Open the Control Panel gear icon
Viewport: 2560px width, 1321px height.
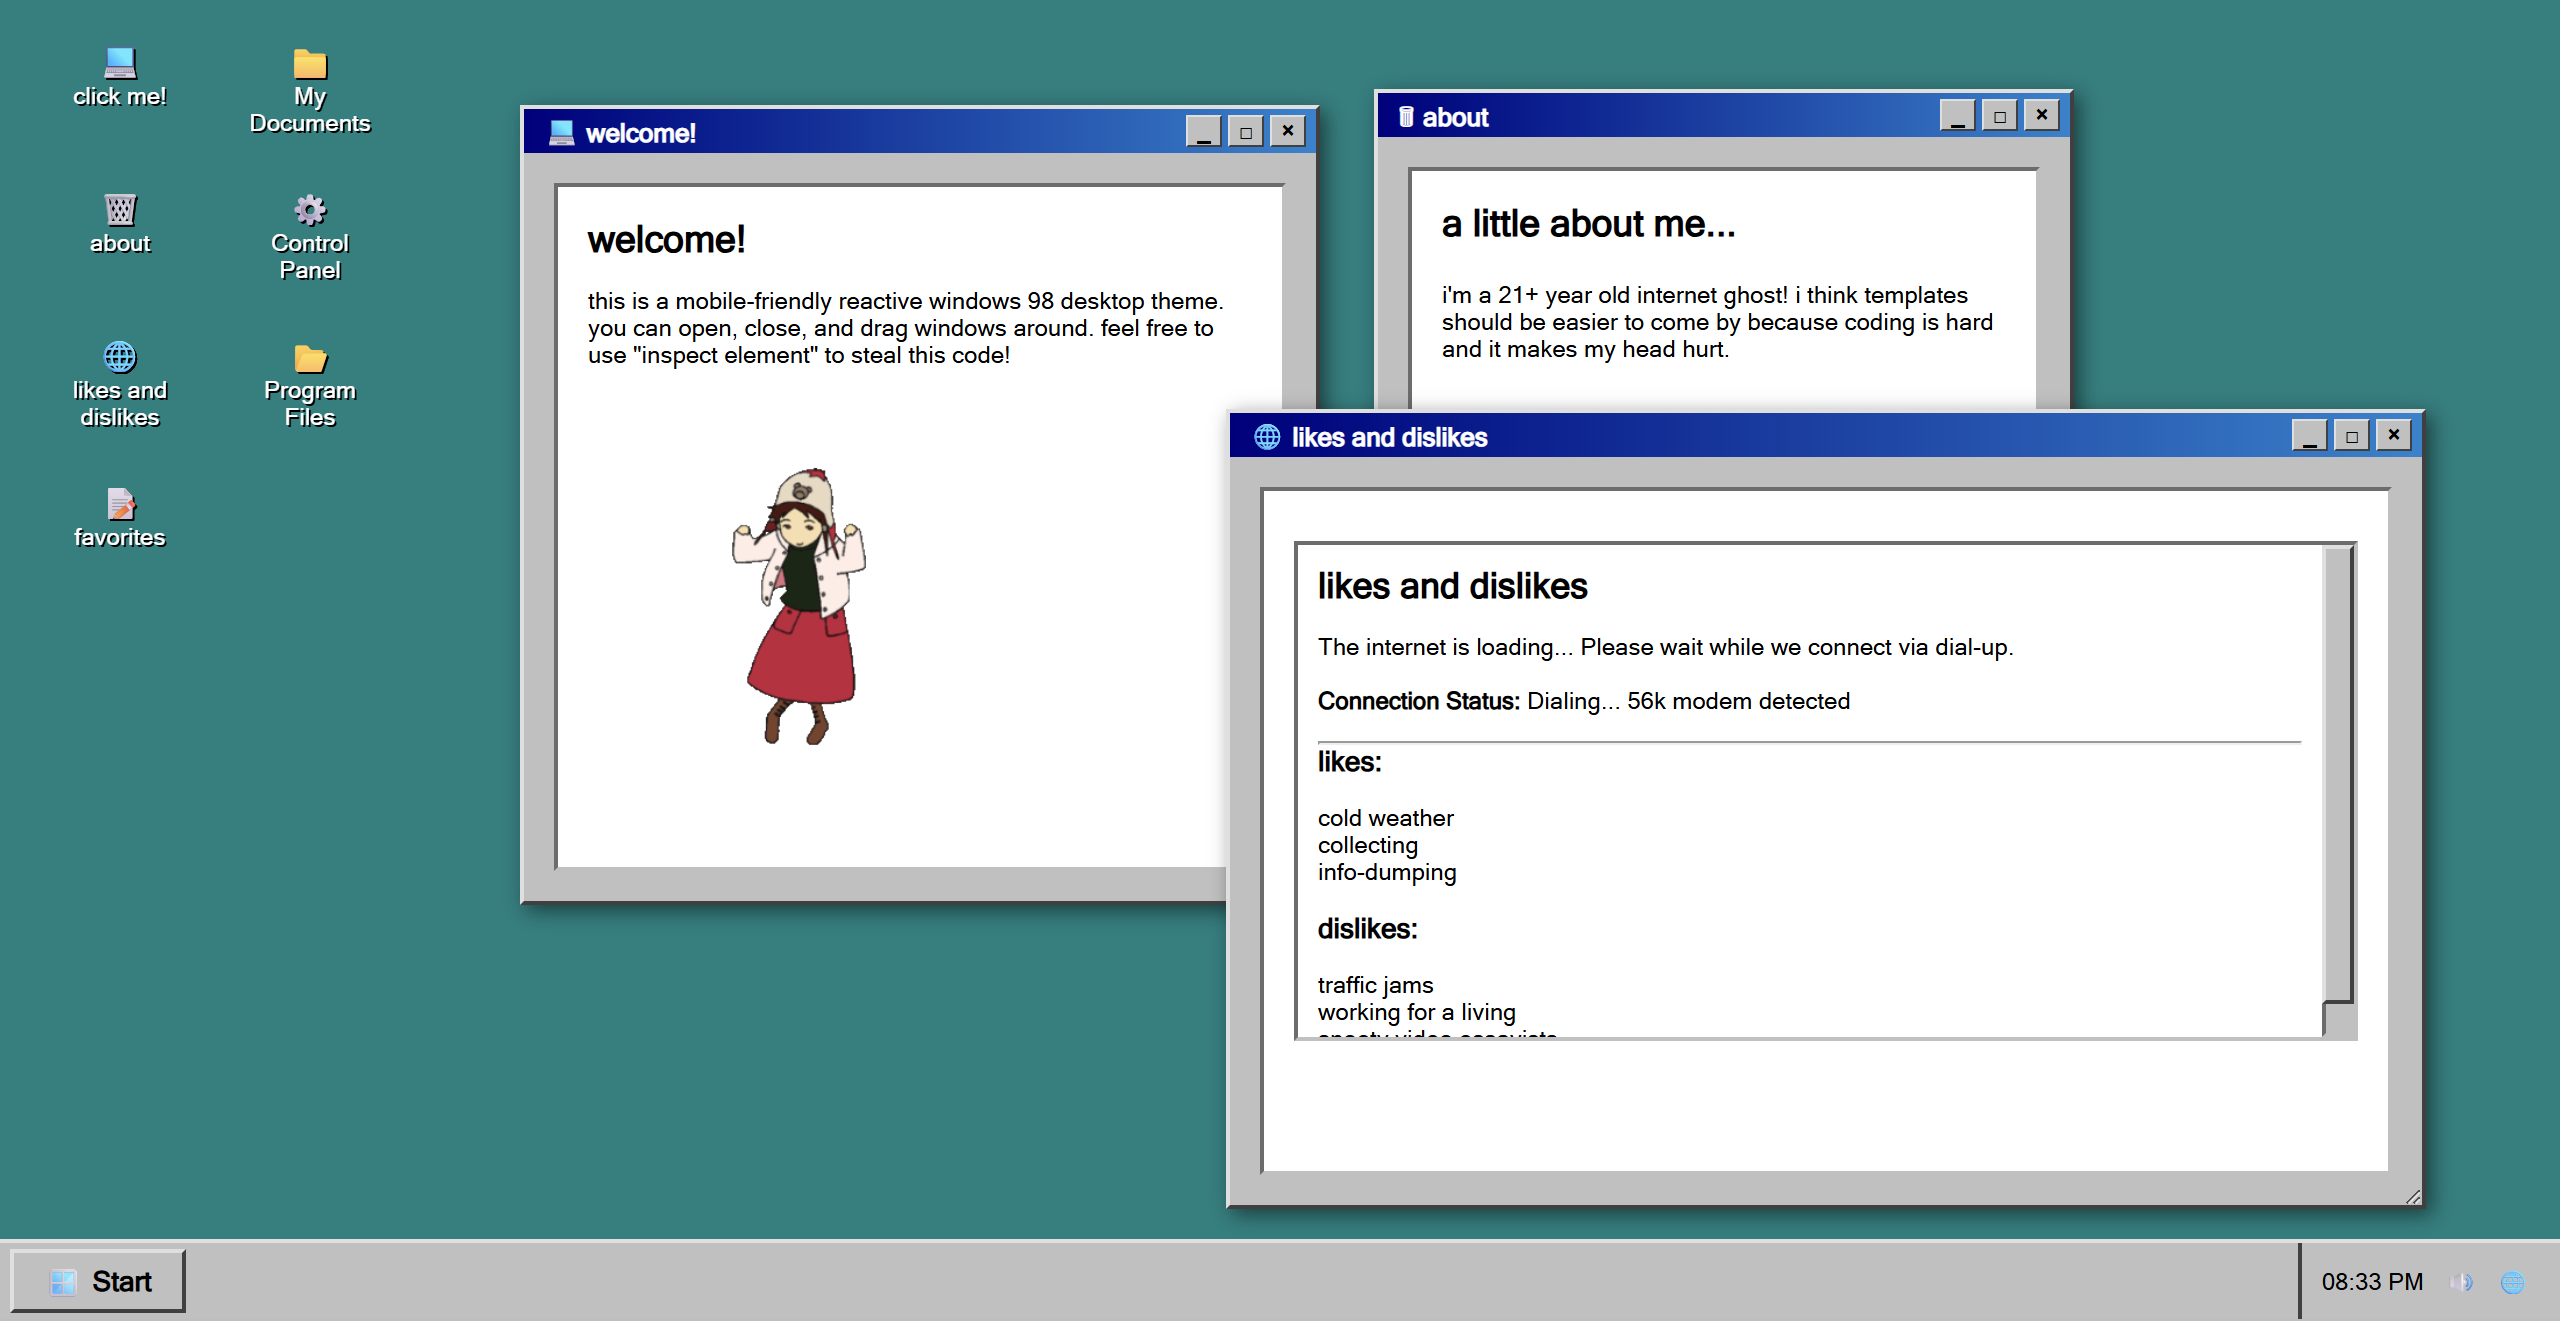[310, 211]
